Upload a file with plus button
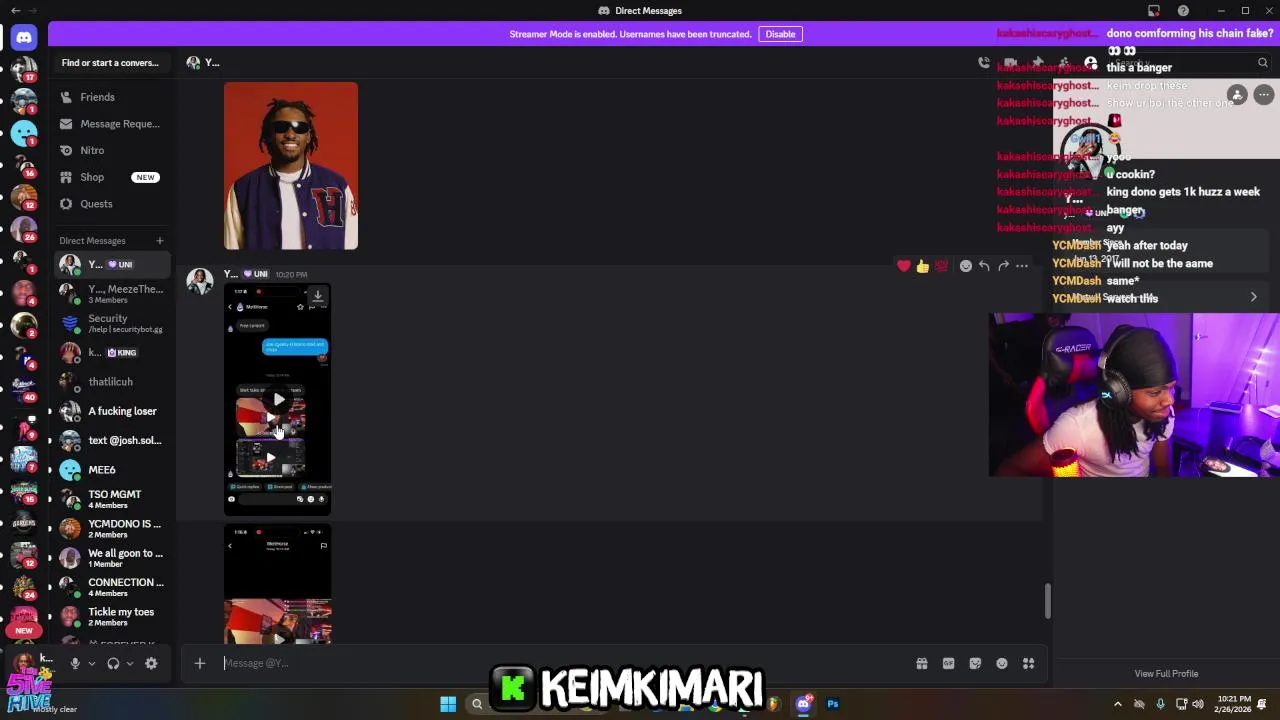 point(199,663)
